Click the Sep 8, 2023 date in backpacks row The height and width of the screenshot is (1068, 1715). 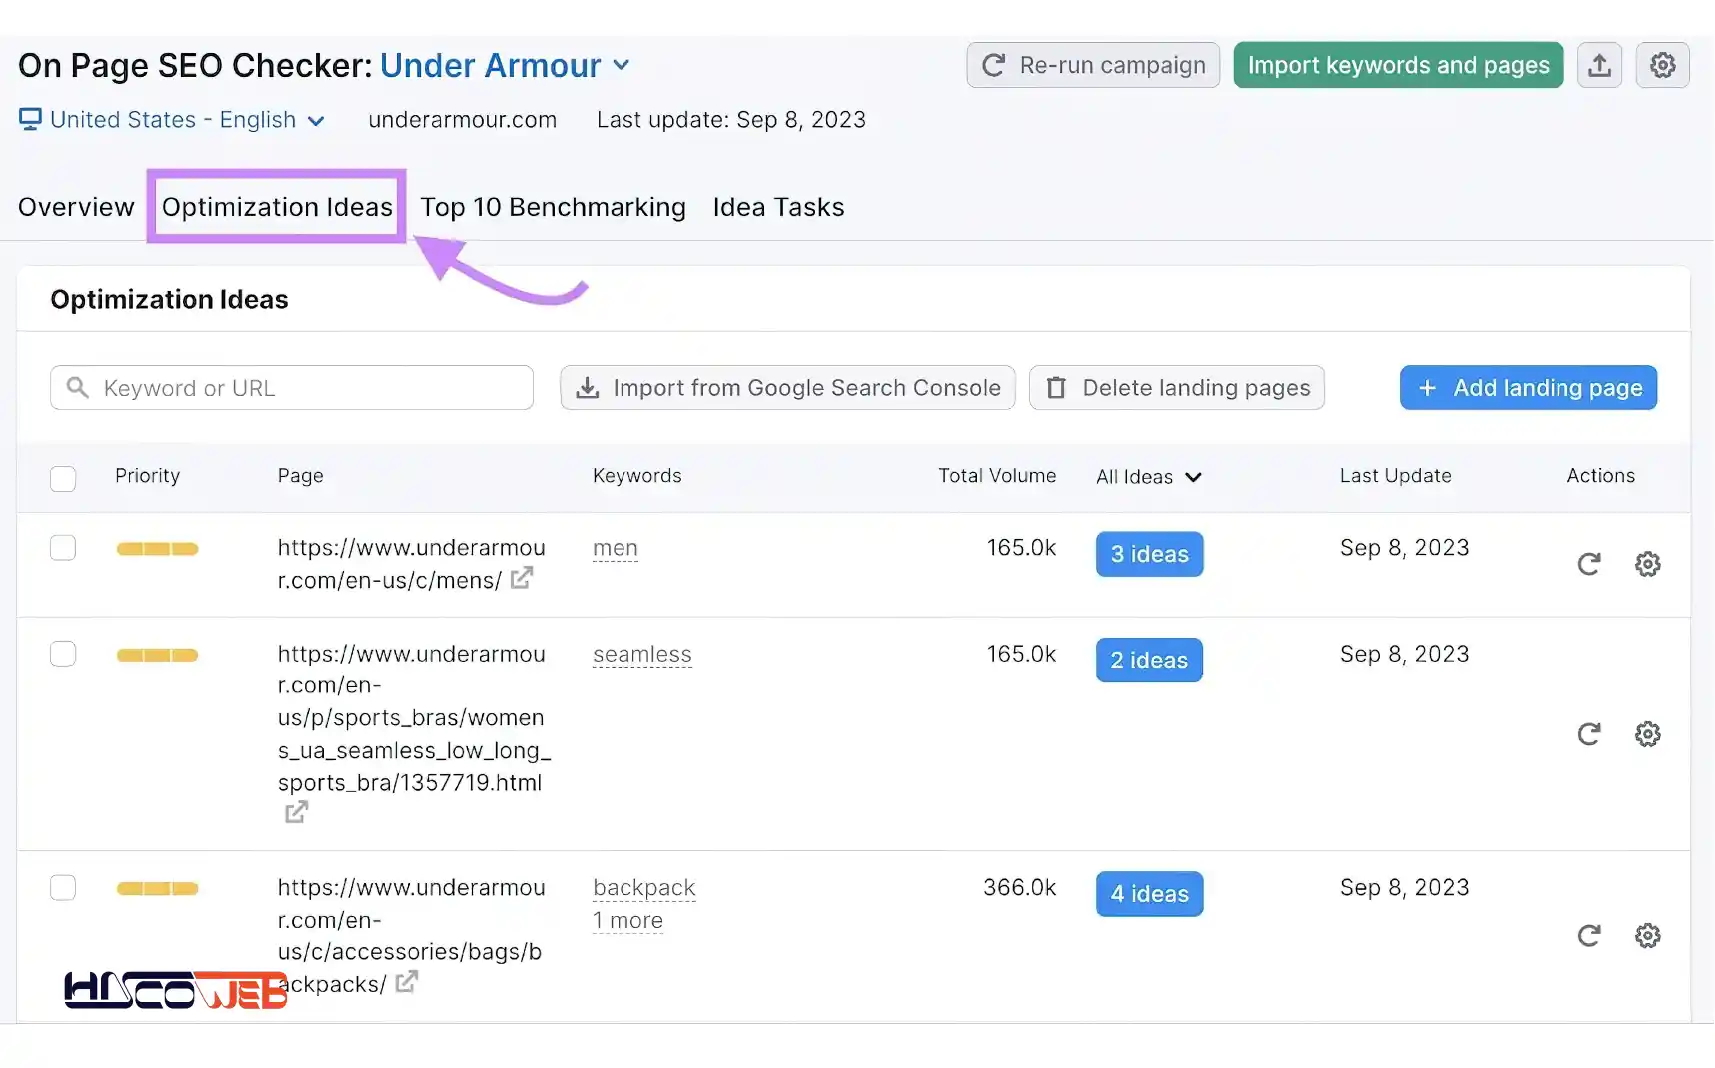tap(1404, 888)
